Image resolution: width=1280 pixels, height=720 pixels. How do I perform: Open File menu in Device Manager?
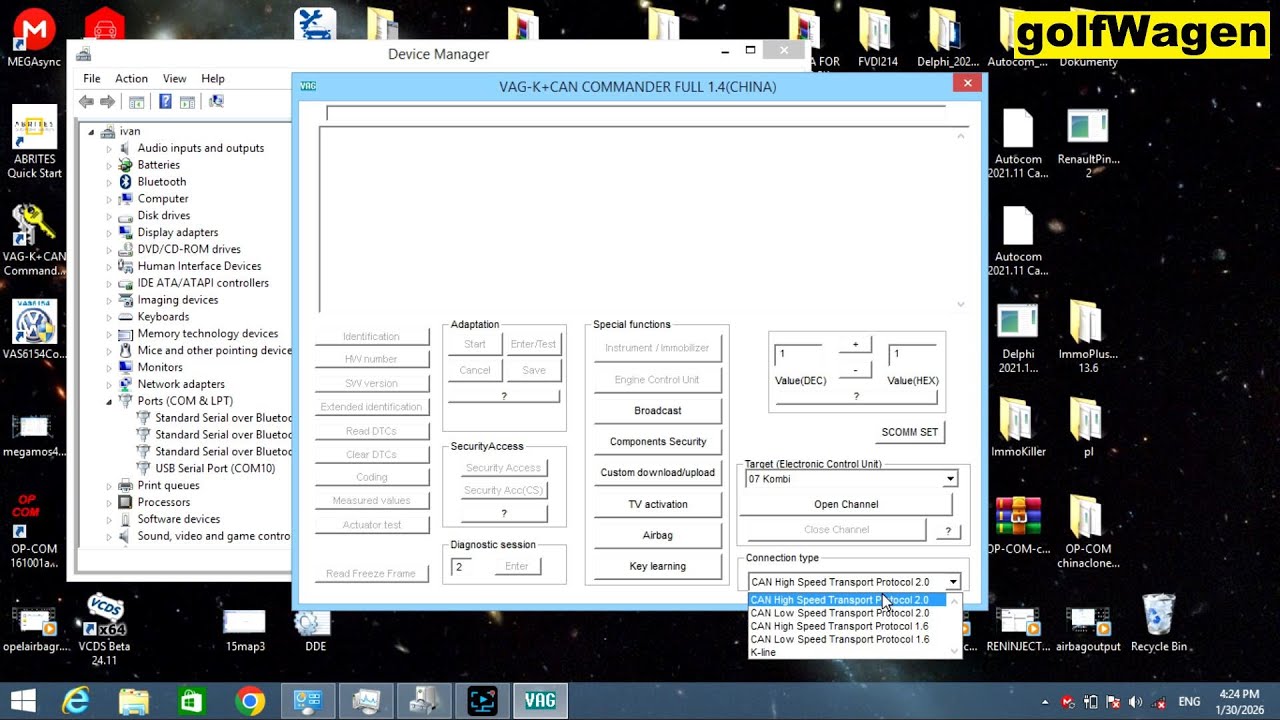click(92, 78)
